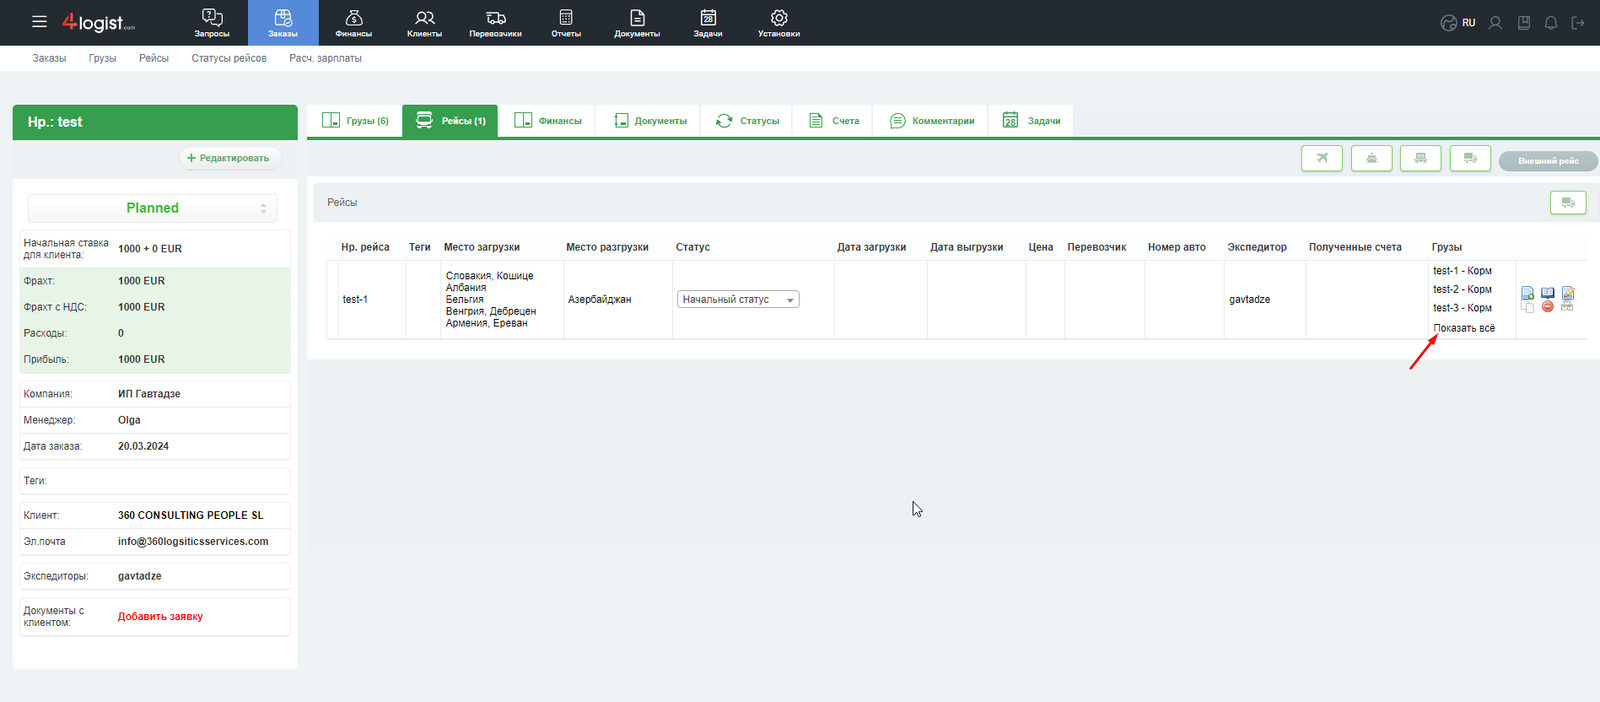Go to Финансы in top navigation
The image size is (1600, 702).
tap(354, 23)
